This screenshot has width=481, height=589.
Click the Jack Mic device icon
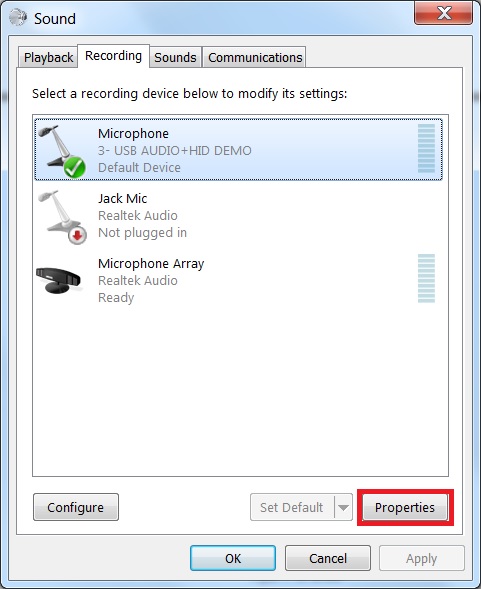point(62,217)
